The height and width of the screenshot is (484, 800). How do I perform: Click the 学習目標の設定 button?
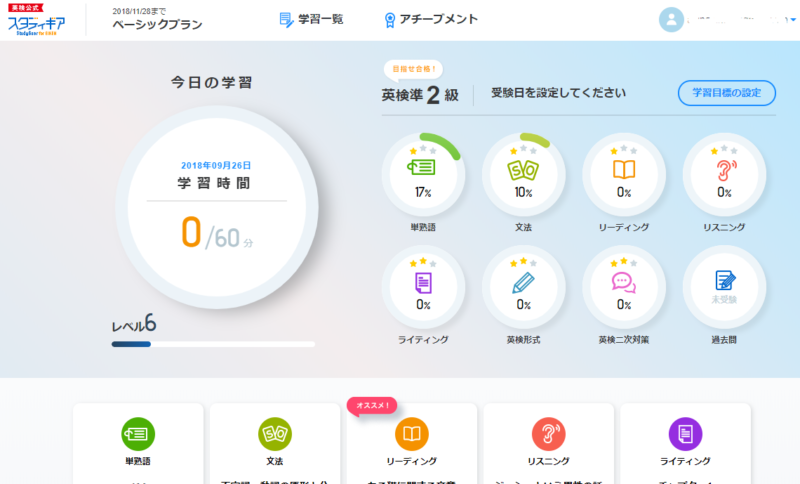coord(727,93)
